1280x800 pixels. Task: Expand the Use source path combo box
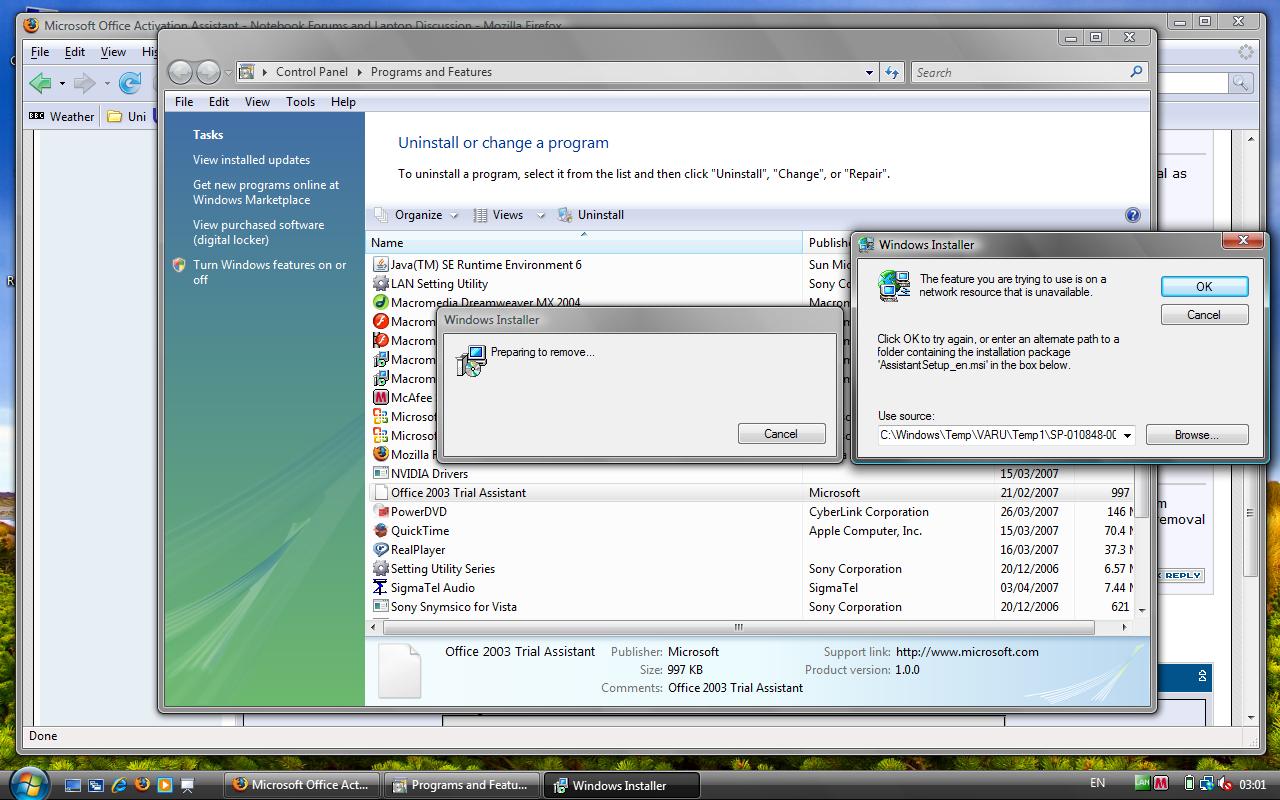1127,435
